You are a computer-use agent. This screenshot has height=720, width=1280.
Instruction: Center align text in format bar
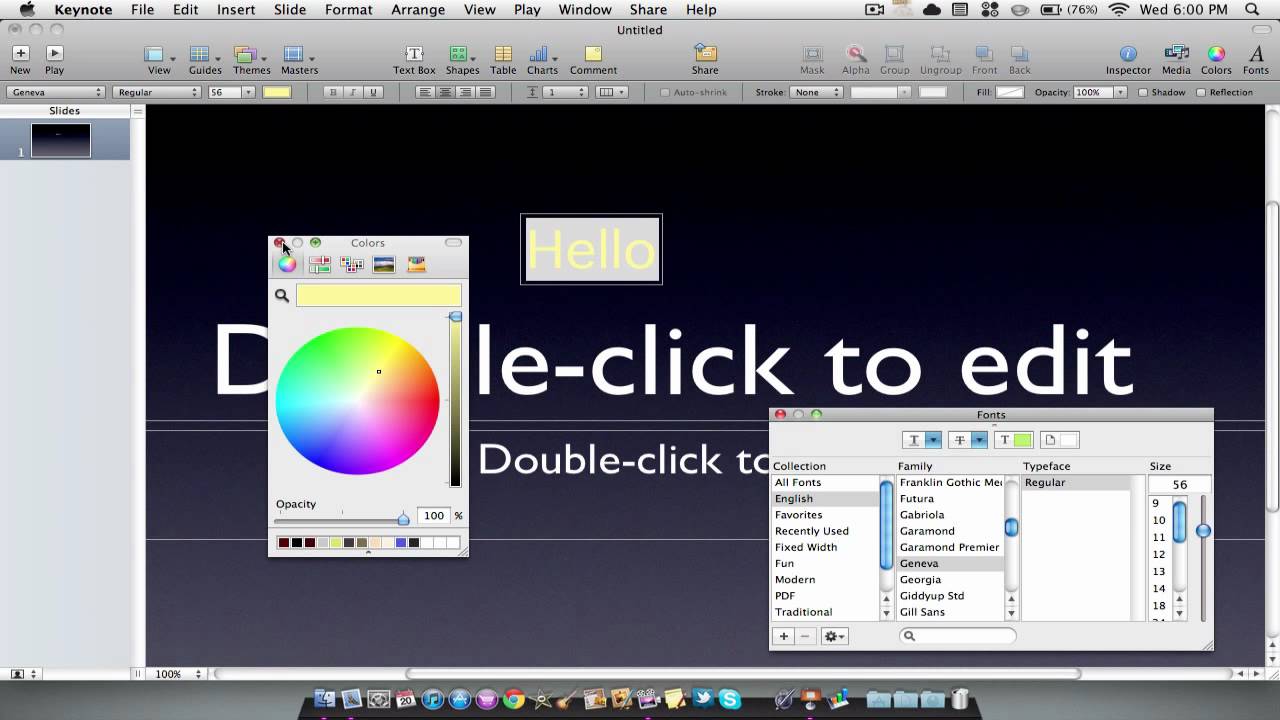tap(445, 92)
